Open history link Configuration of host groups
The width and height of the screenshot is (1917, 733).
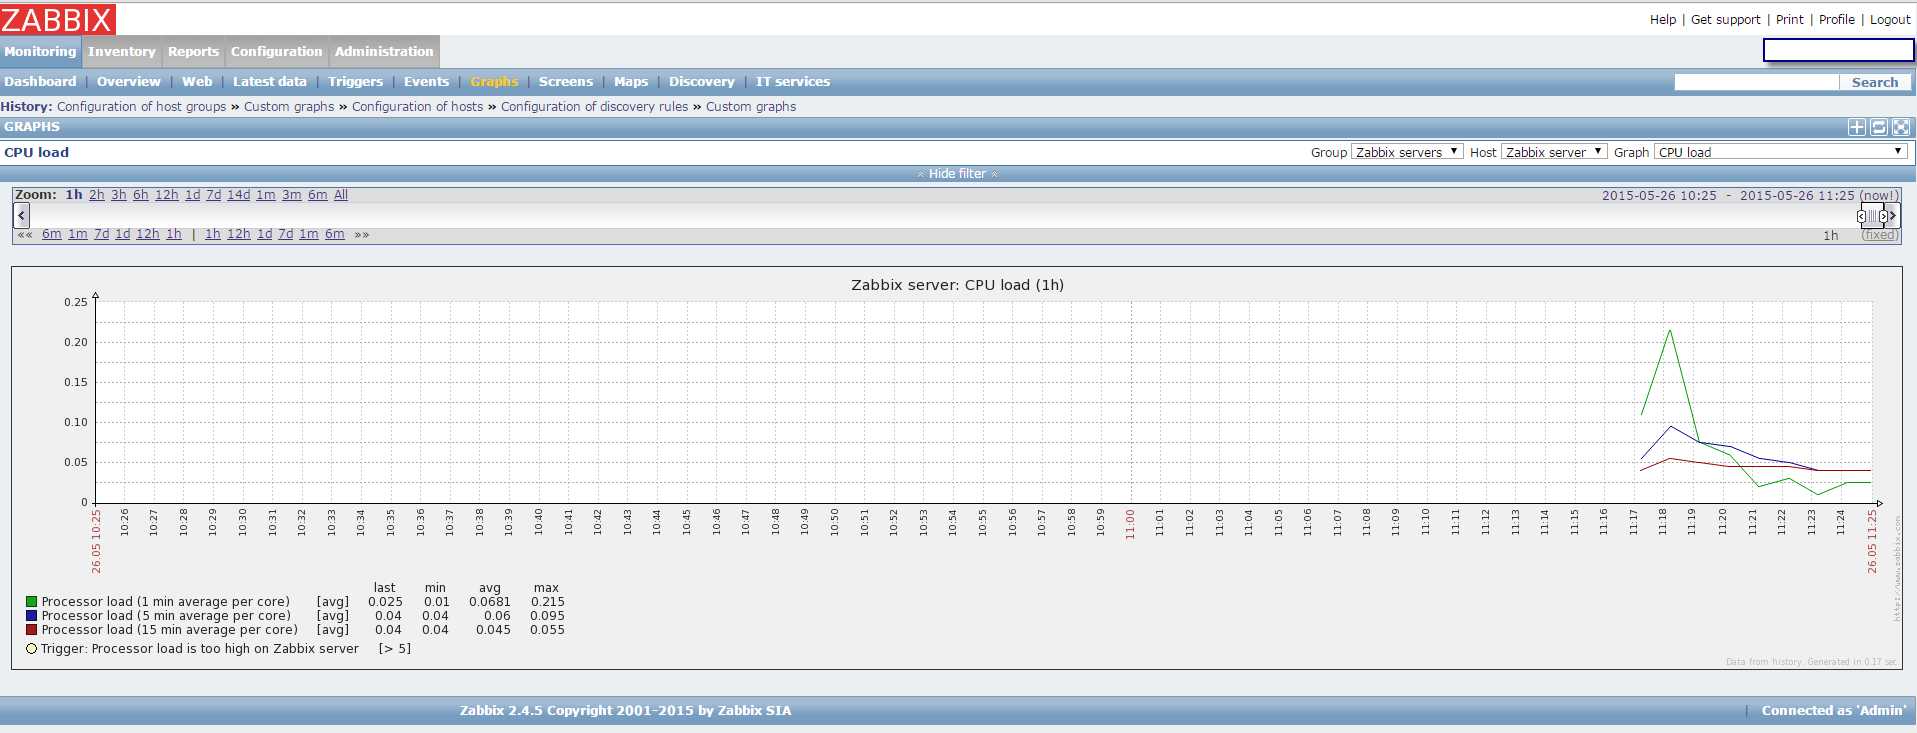(141, 107)
